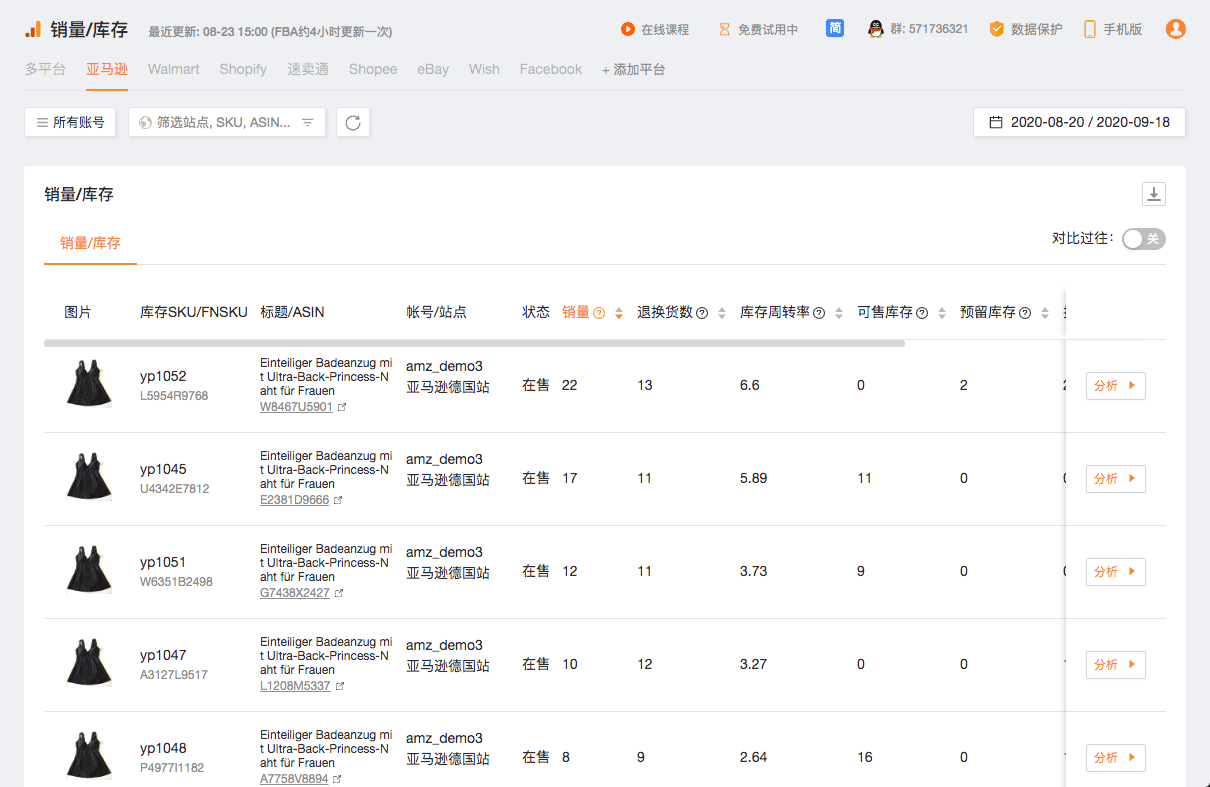Image resolution: width=1210 pixels, height=787 pixels.
Task: Click the blue 简 language icon
Action: (x=835, y=29)
